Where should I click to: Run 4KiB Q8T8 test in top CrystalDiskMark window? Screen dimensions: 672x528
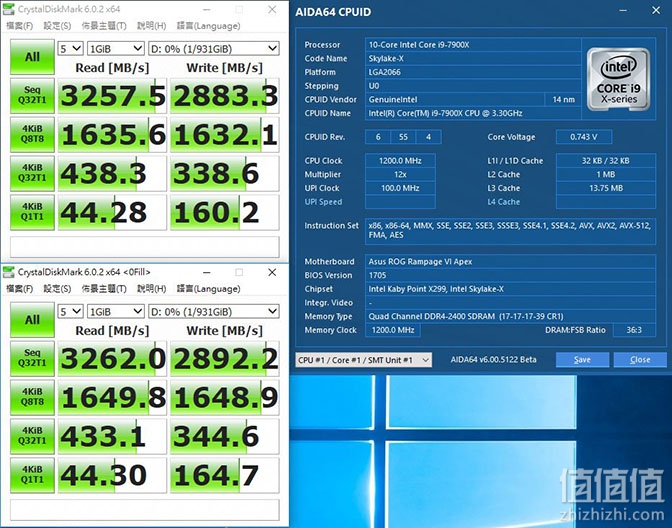tap(32, 134)
